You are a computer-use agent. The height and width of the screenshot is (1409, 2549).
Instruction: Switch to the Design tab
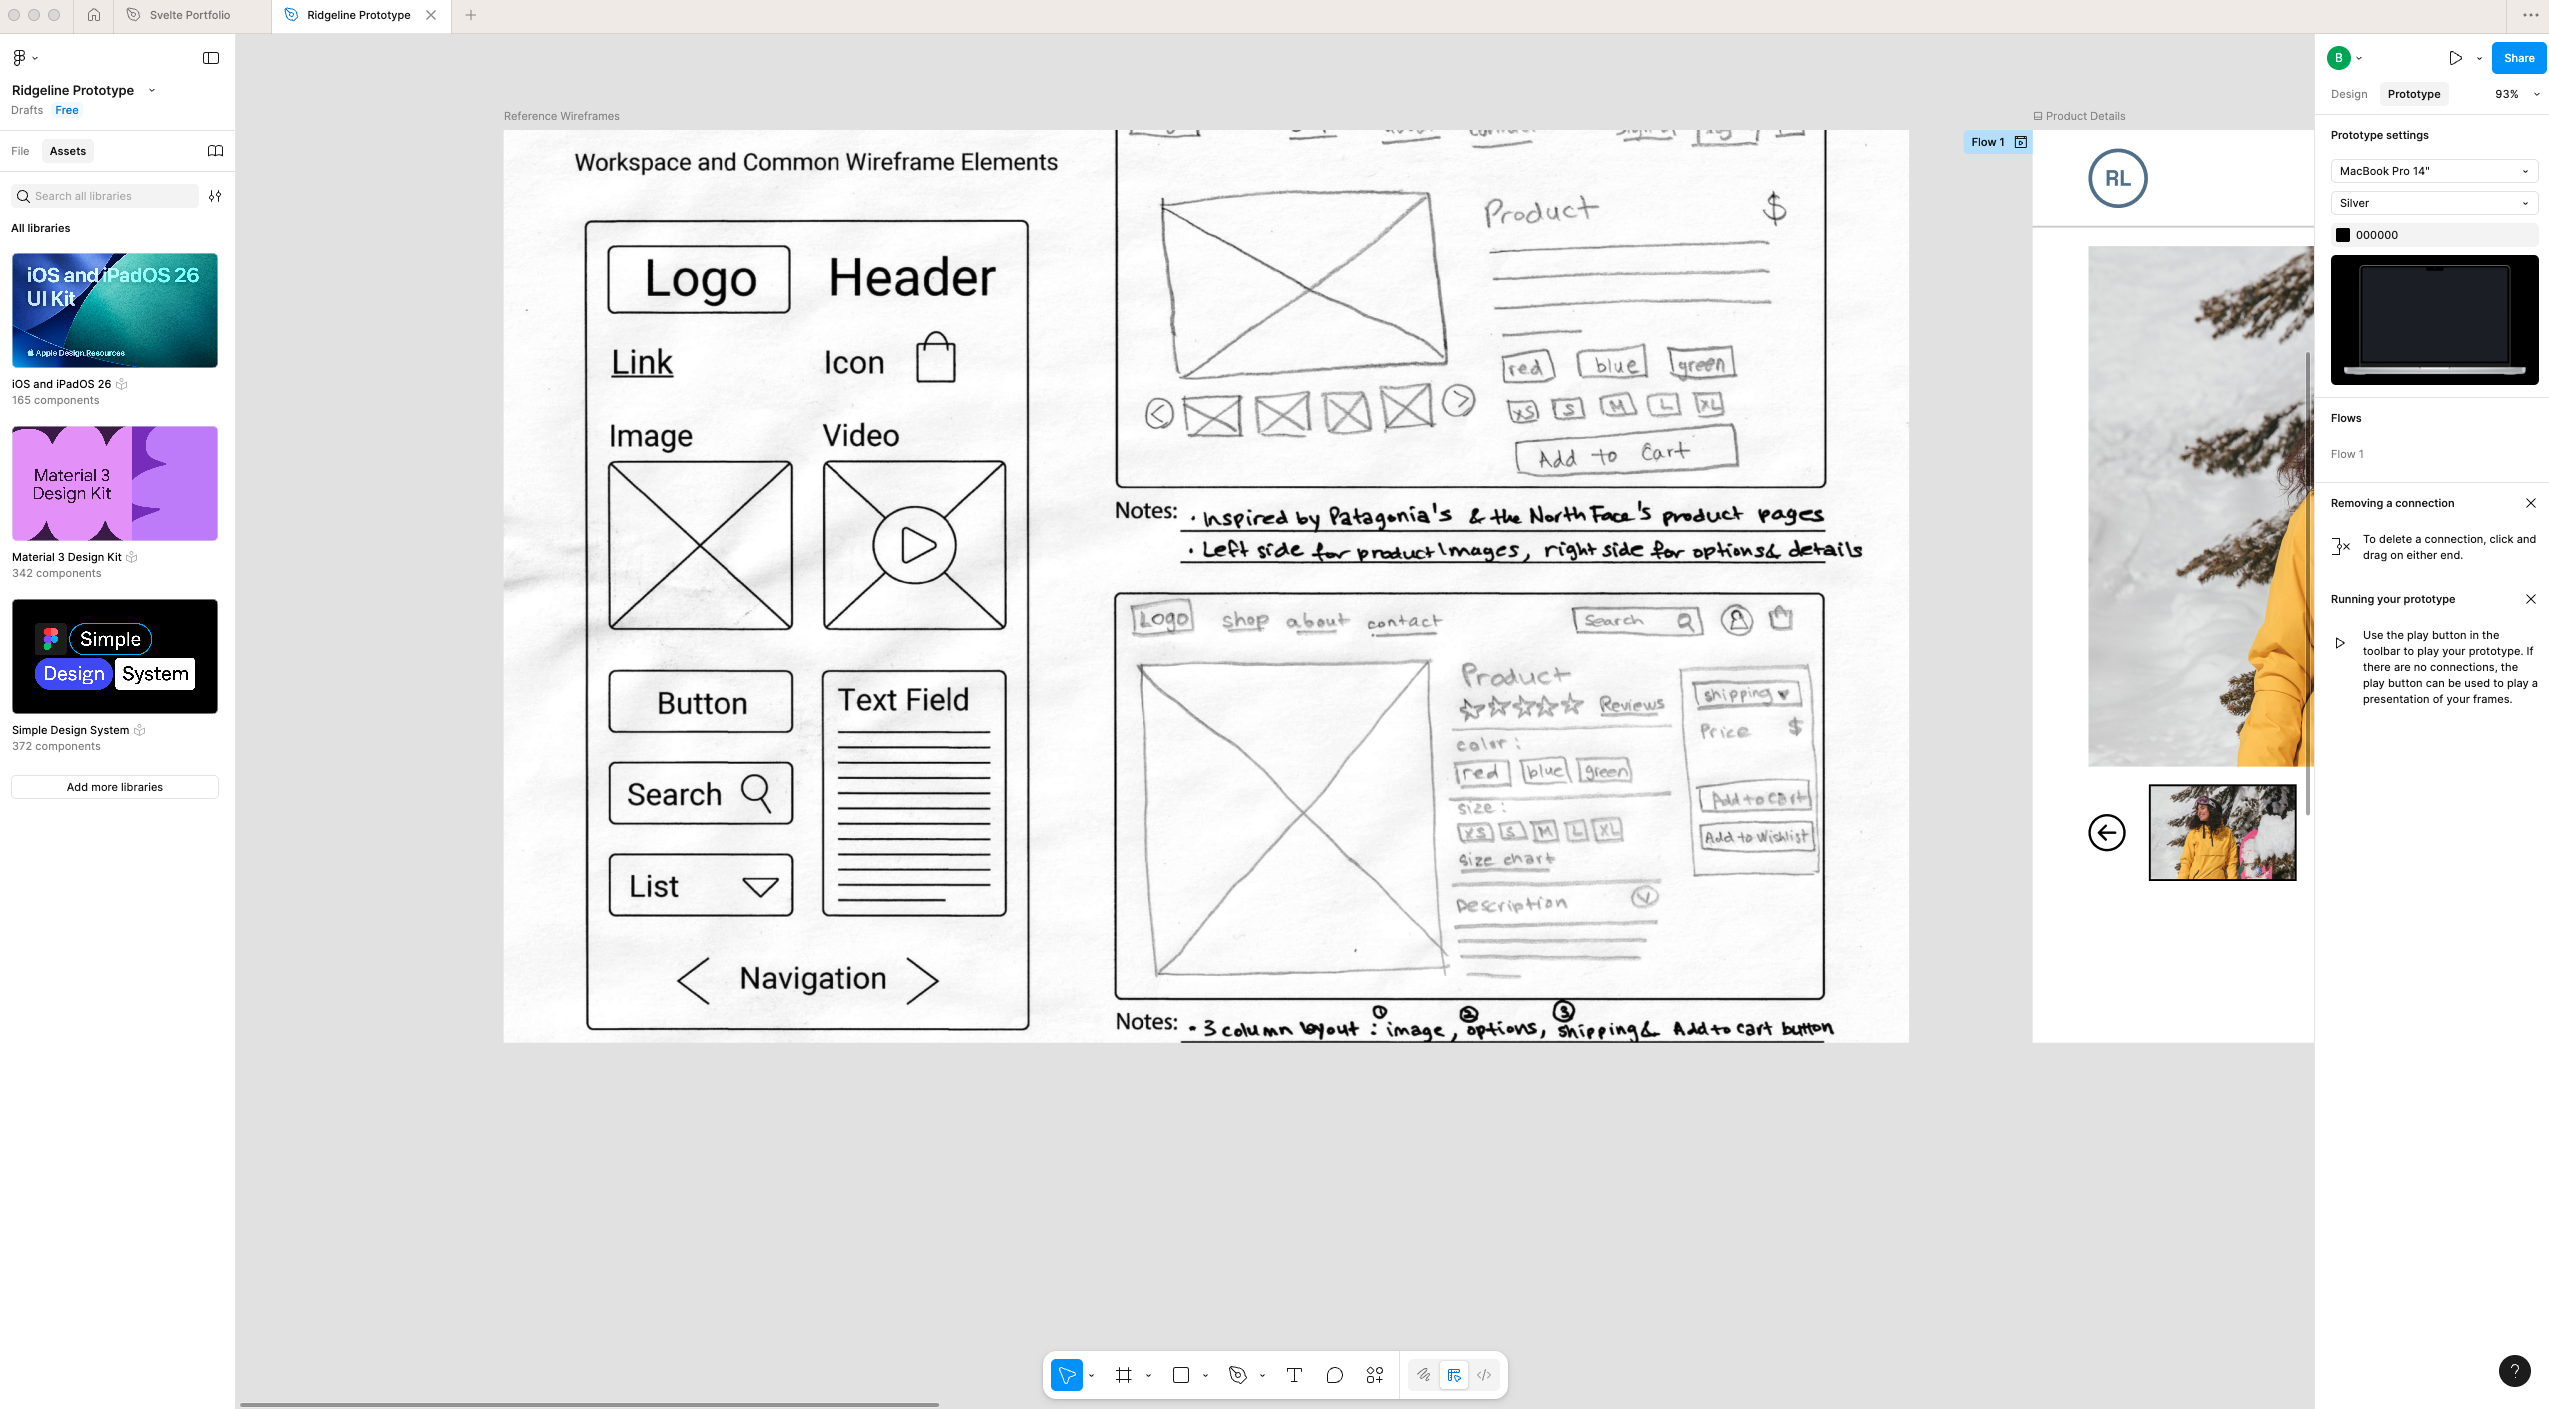click(2348, 94)
